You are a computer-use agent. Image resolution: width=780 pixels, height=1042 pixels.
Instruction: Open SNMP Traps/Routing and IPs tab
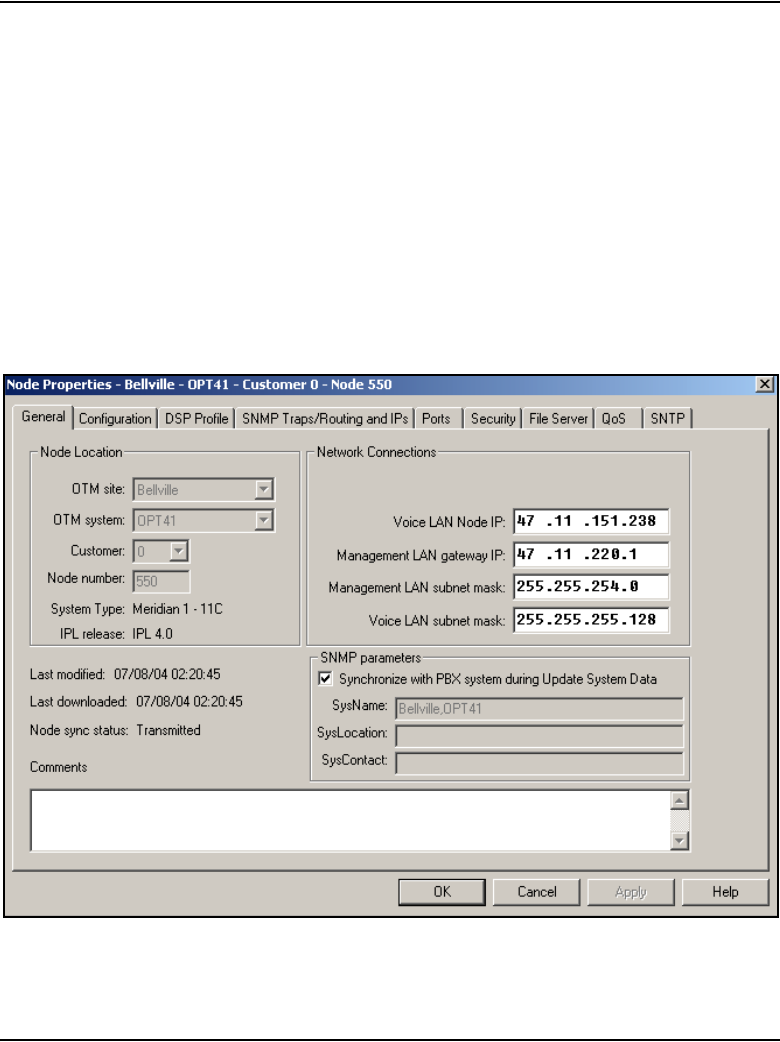(x=325, y=419)
